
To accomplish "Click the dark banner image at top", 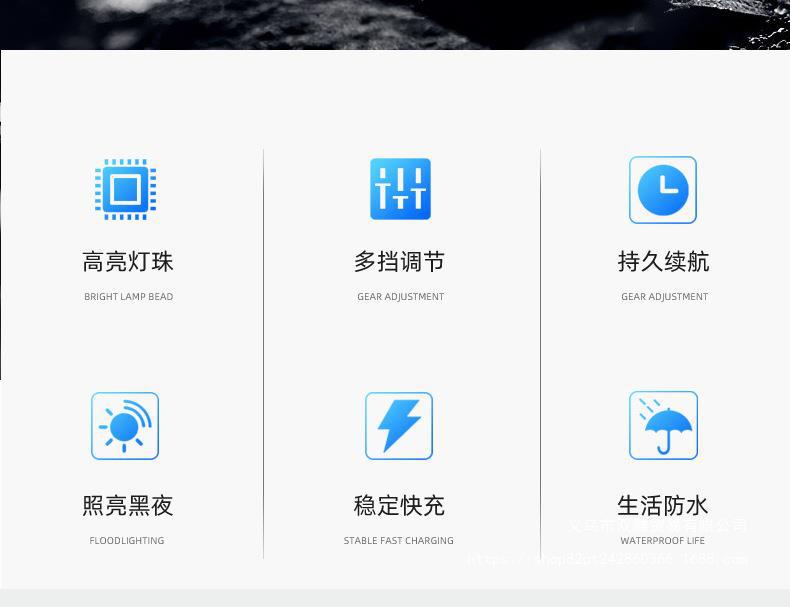I will [x=395, y=24].
